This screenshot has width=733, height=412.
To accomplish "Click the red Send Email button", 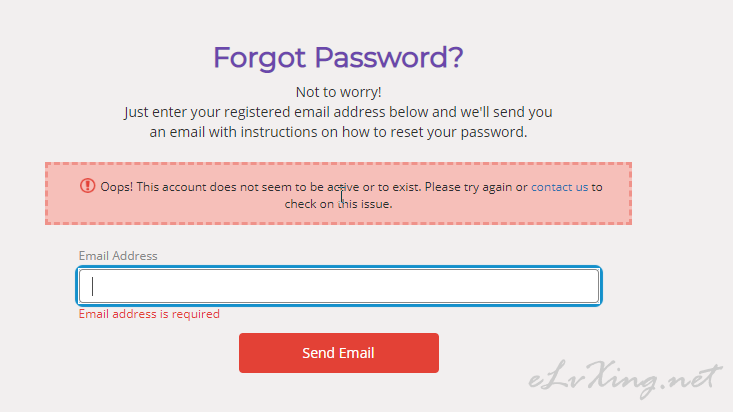I will pyautogui.click(x=339, y=353).
